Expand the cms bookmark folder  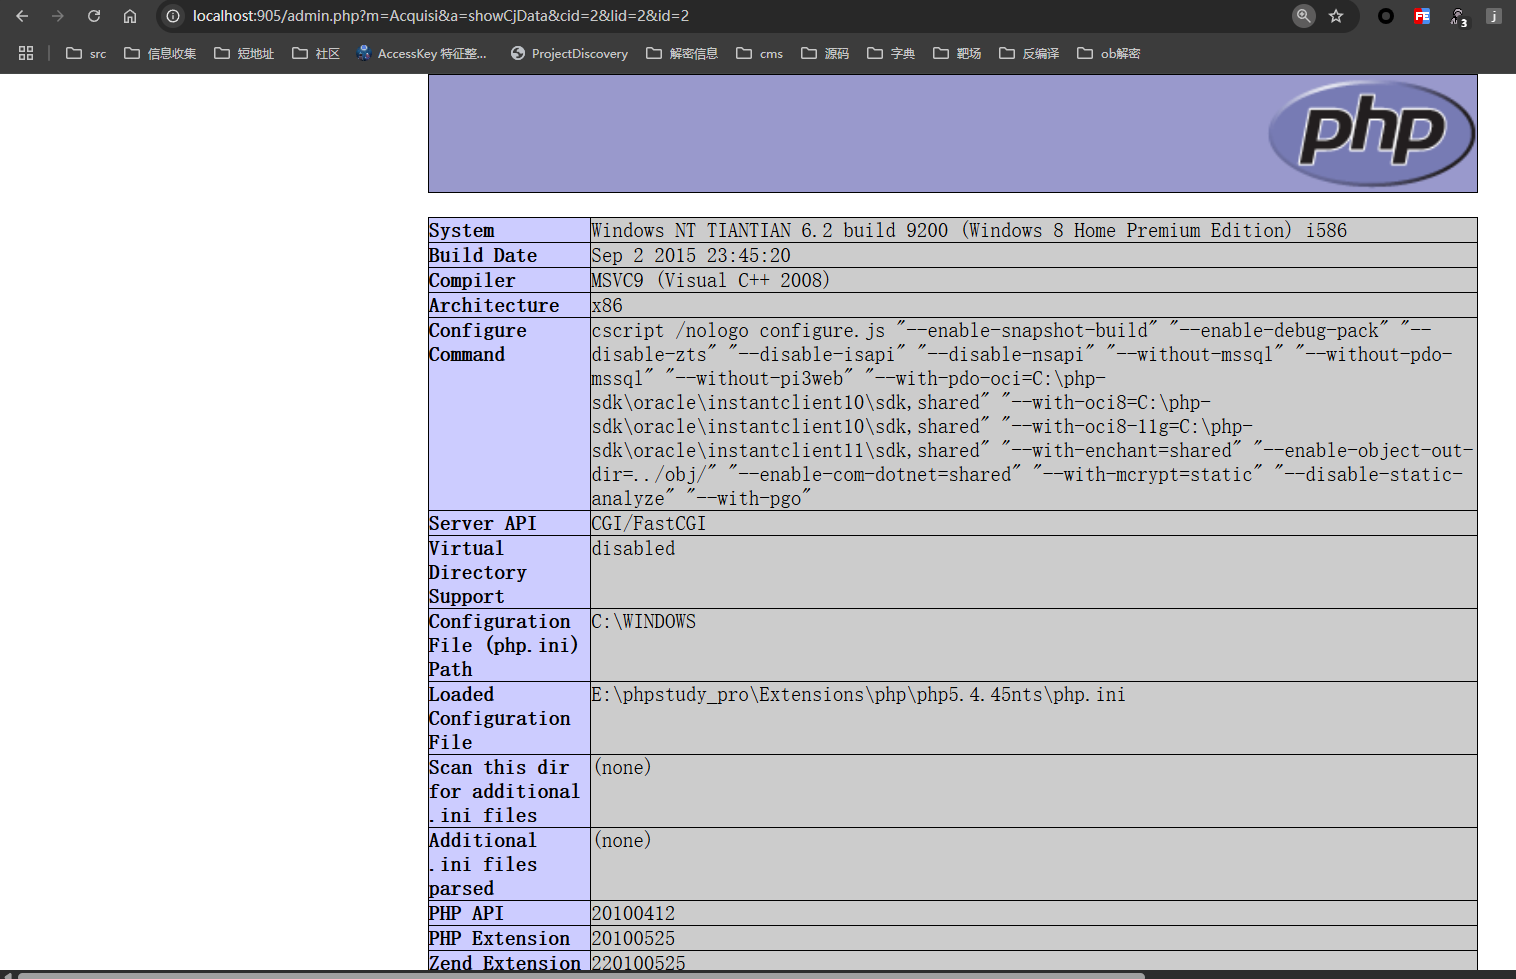[759, 53]
